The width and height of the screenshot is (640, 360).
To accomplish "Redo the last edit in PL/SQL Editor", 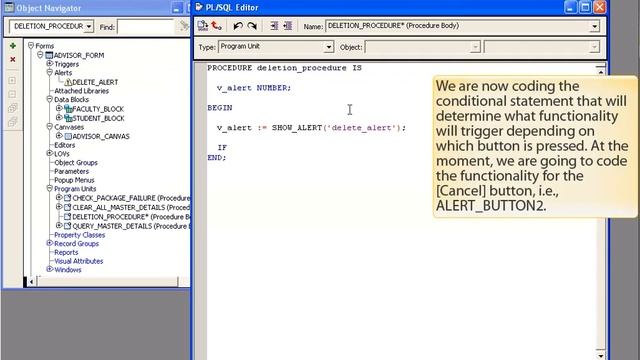I will click(252, 26).
